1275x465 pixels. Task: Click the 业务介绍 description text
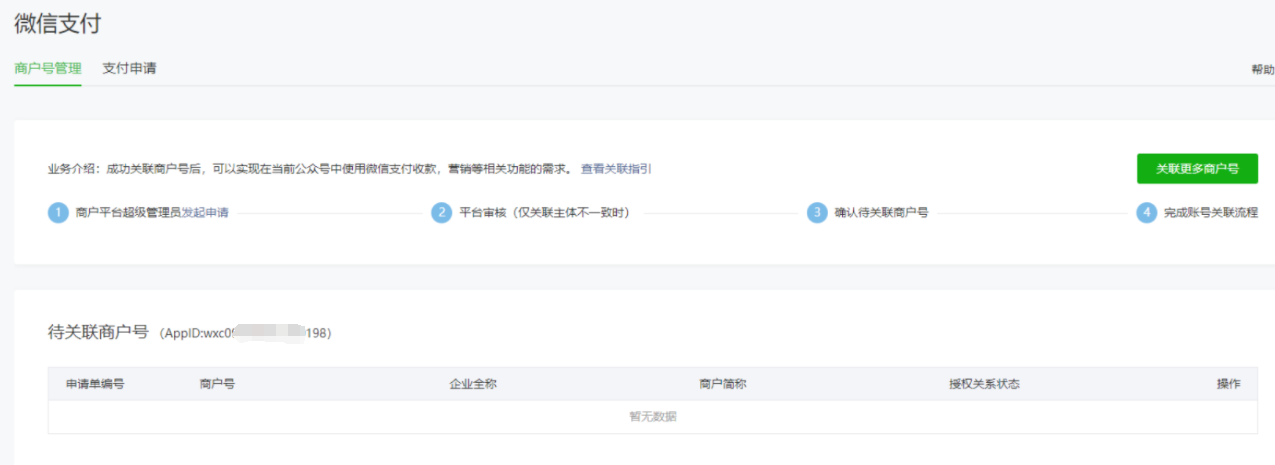pos(311,169)
